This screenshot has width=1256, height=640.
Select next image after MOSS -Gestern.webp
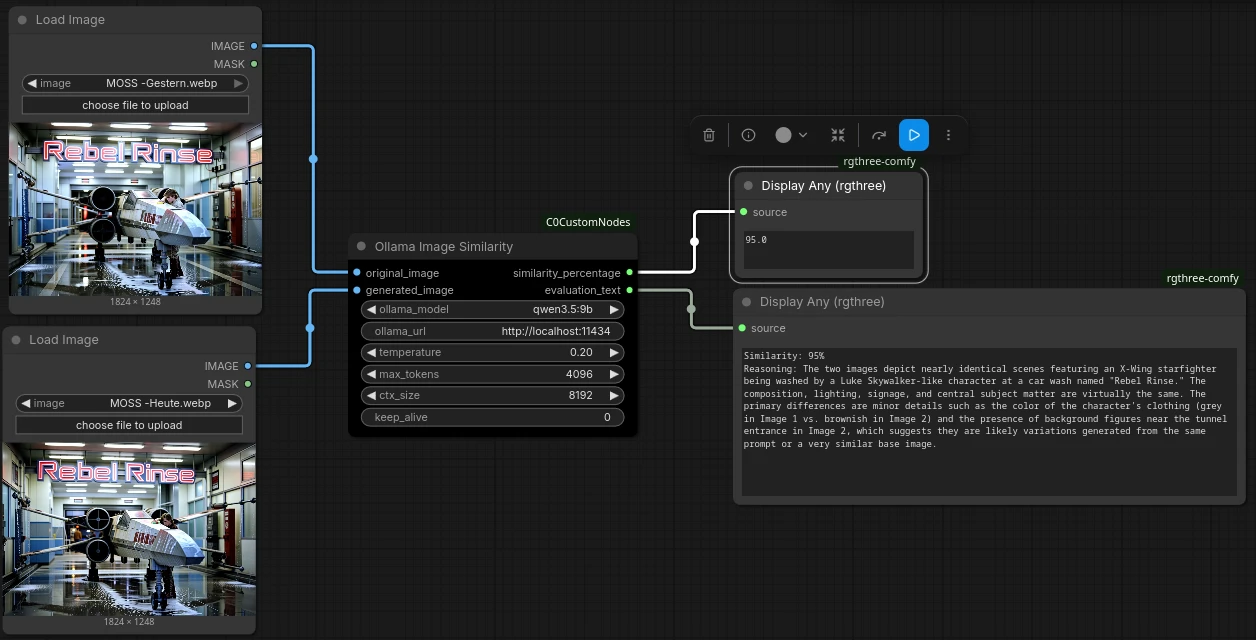pyautogui.click(x=238, y=84)
